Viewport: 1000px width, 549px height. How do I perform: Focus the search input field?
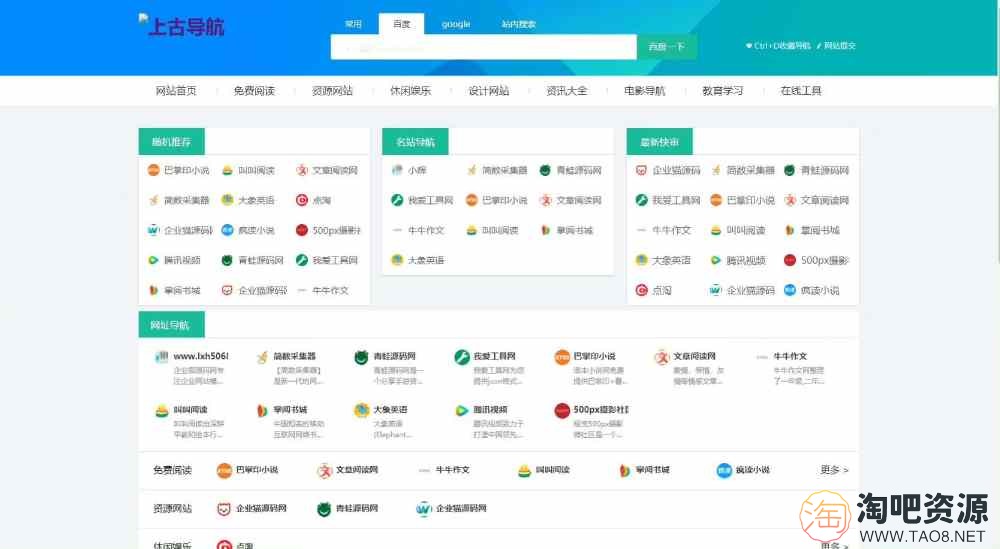pyautogui.click(x=483, y=47)
